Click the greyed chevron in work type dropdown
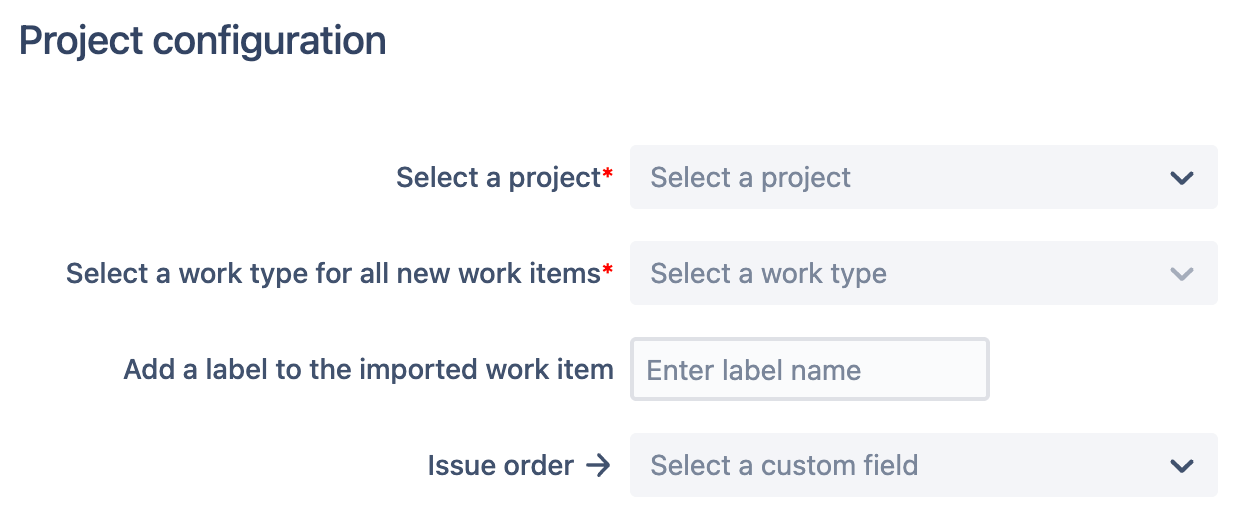Screen dimensions: 1248x528 [1181, 274]
